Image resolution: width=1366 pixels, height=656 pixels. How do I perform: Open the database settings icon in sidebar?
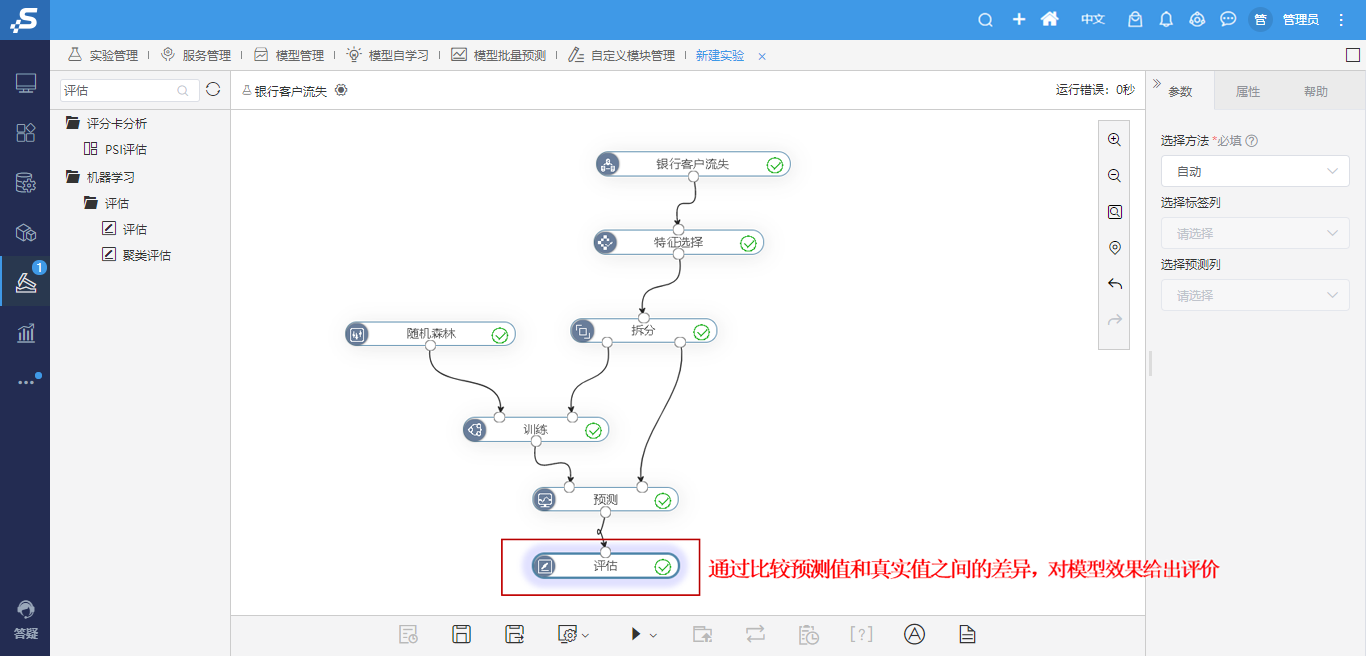(x=26, y=183)
